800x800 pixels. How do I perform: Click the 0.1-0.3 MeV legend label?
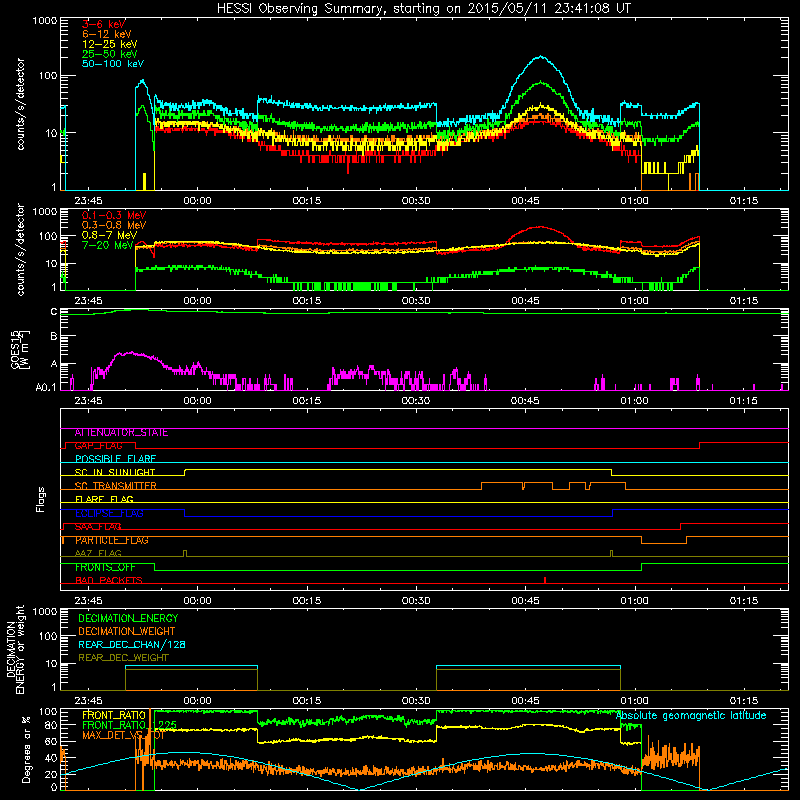coord(114,215)
